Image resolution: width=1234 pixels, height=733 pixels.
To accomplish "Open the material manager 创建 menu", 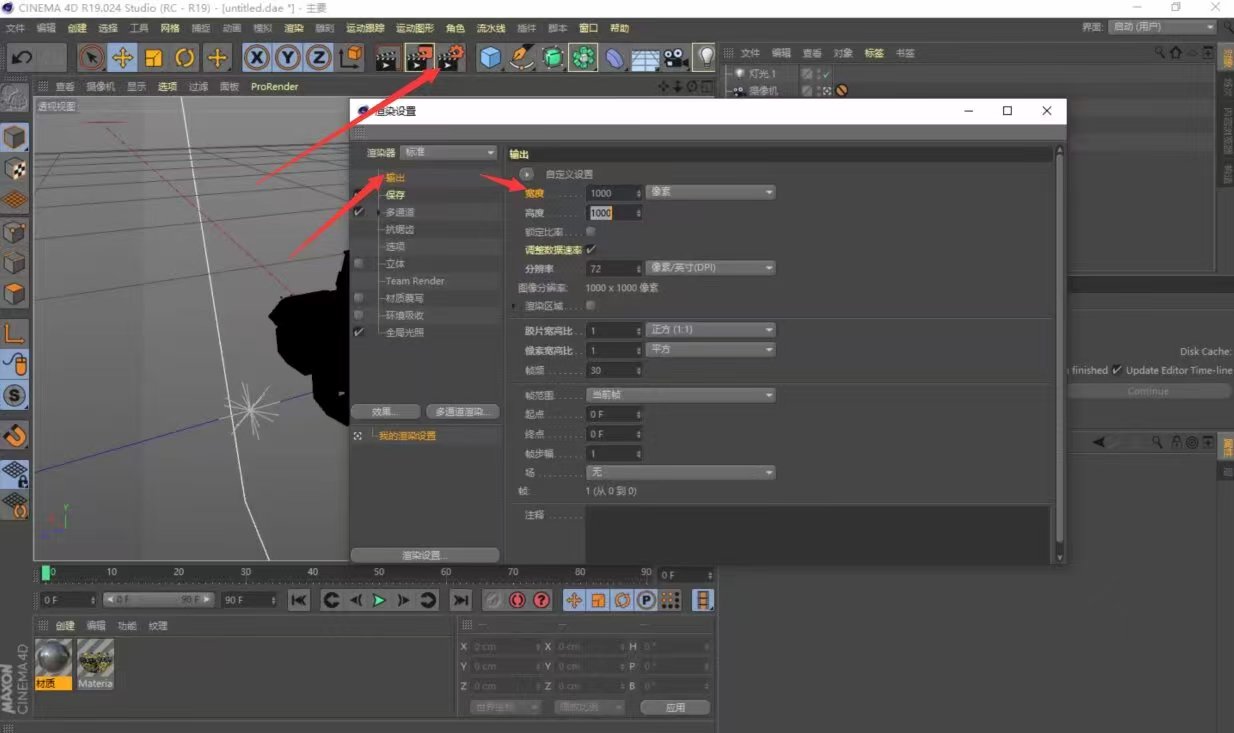I will click(65, 626).
